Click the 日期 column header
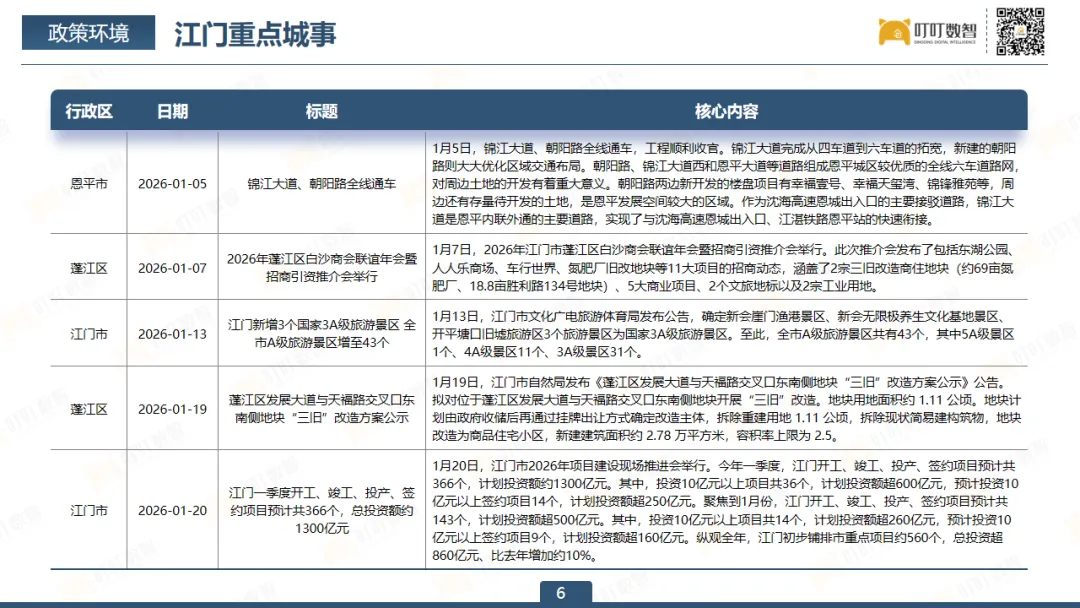 pyautogui.click(x=172, y=112)
